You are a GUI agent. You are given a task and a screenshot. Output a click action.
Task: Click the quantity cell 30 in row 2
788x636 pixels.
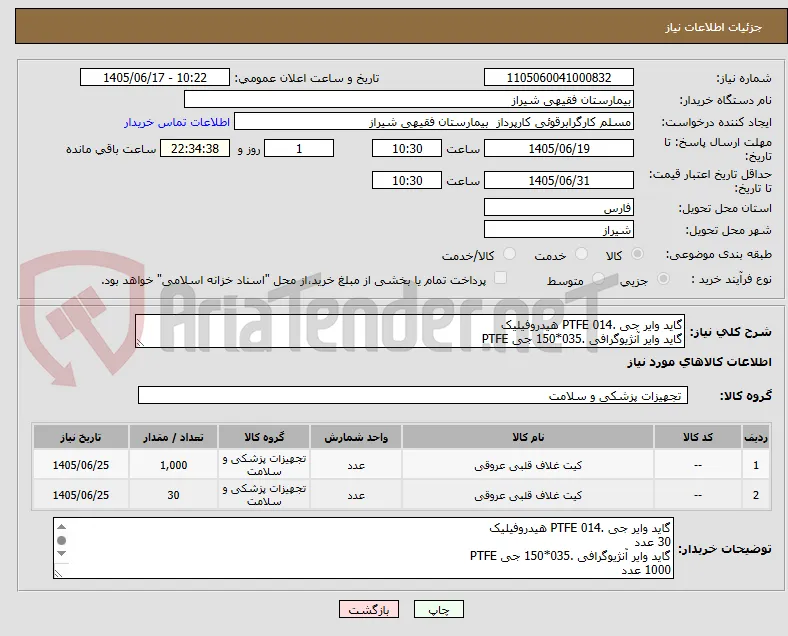click(x=173, y=495)
